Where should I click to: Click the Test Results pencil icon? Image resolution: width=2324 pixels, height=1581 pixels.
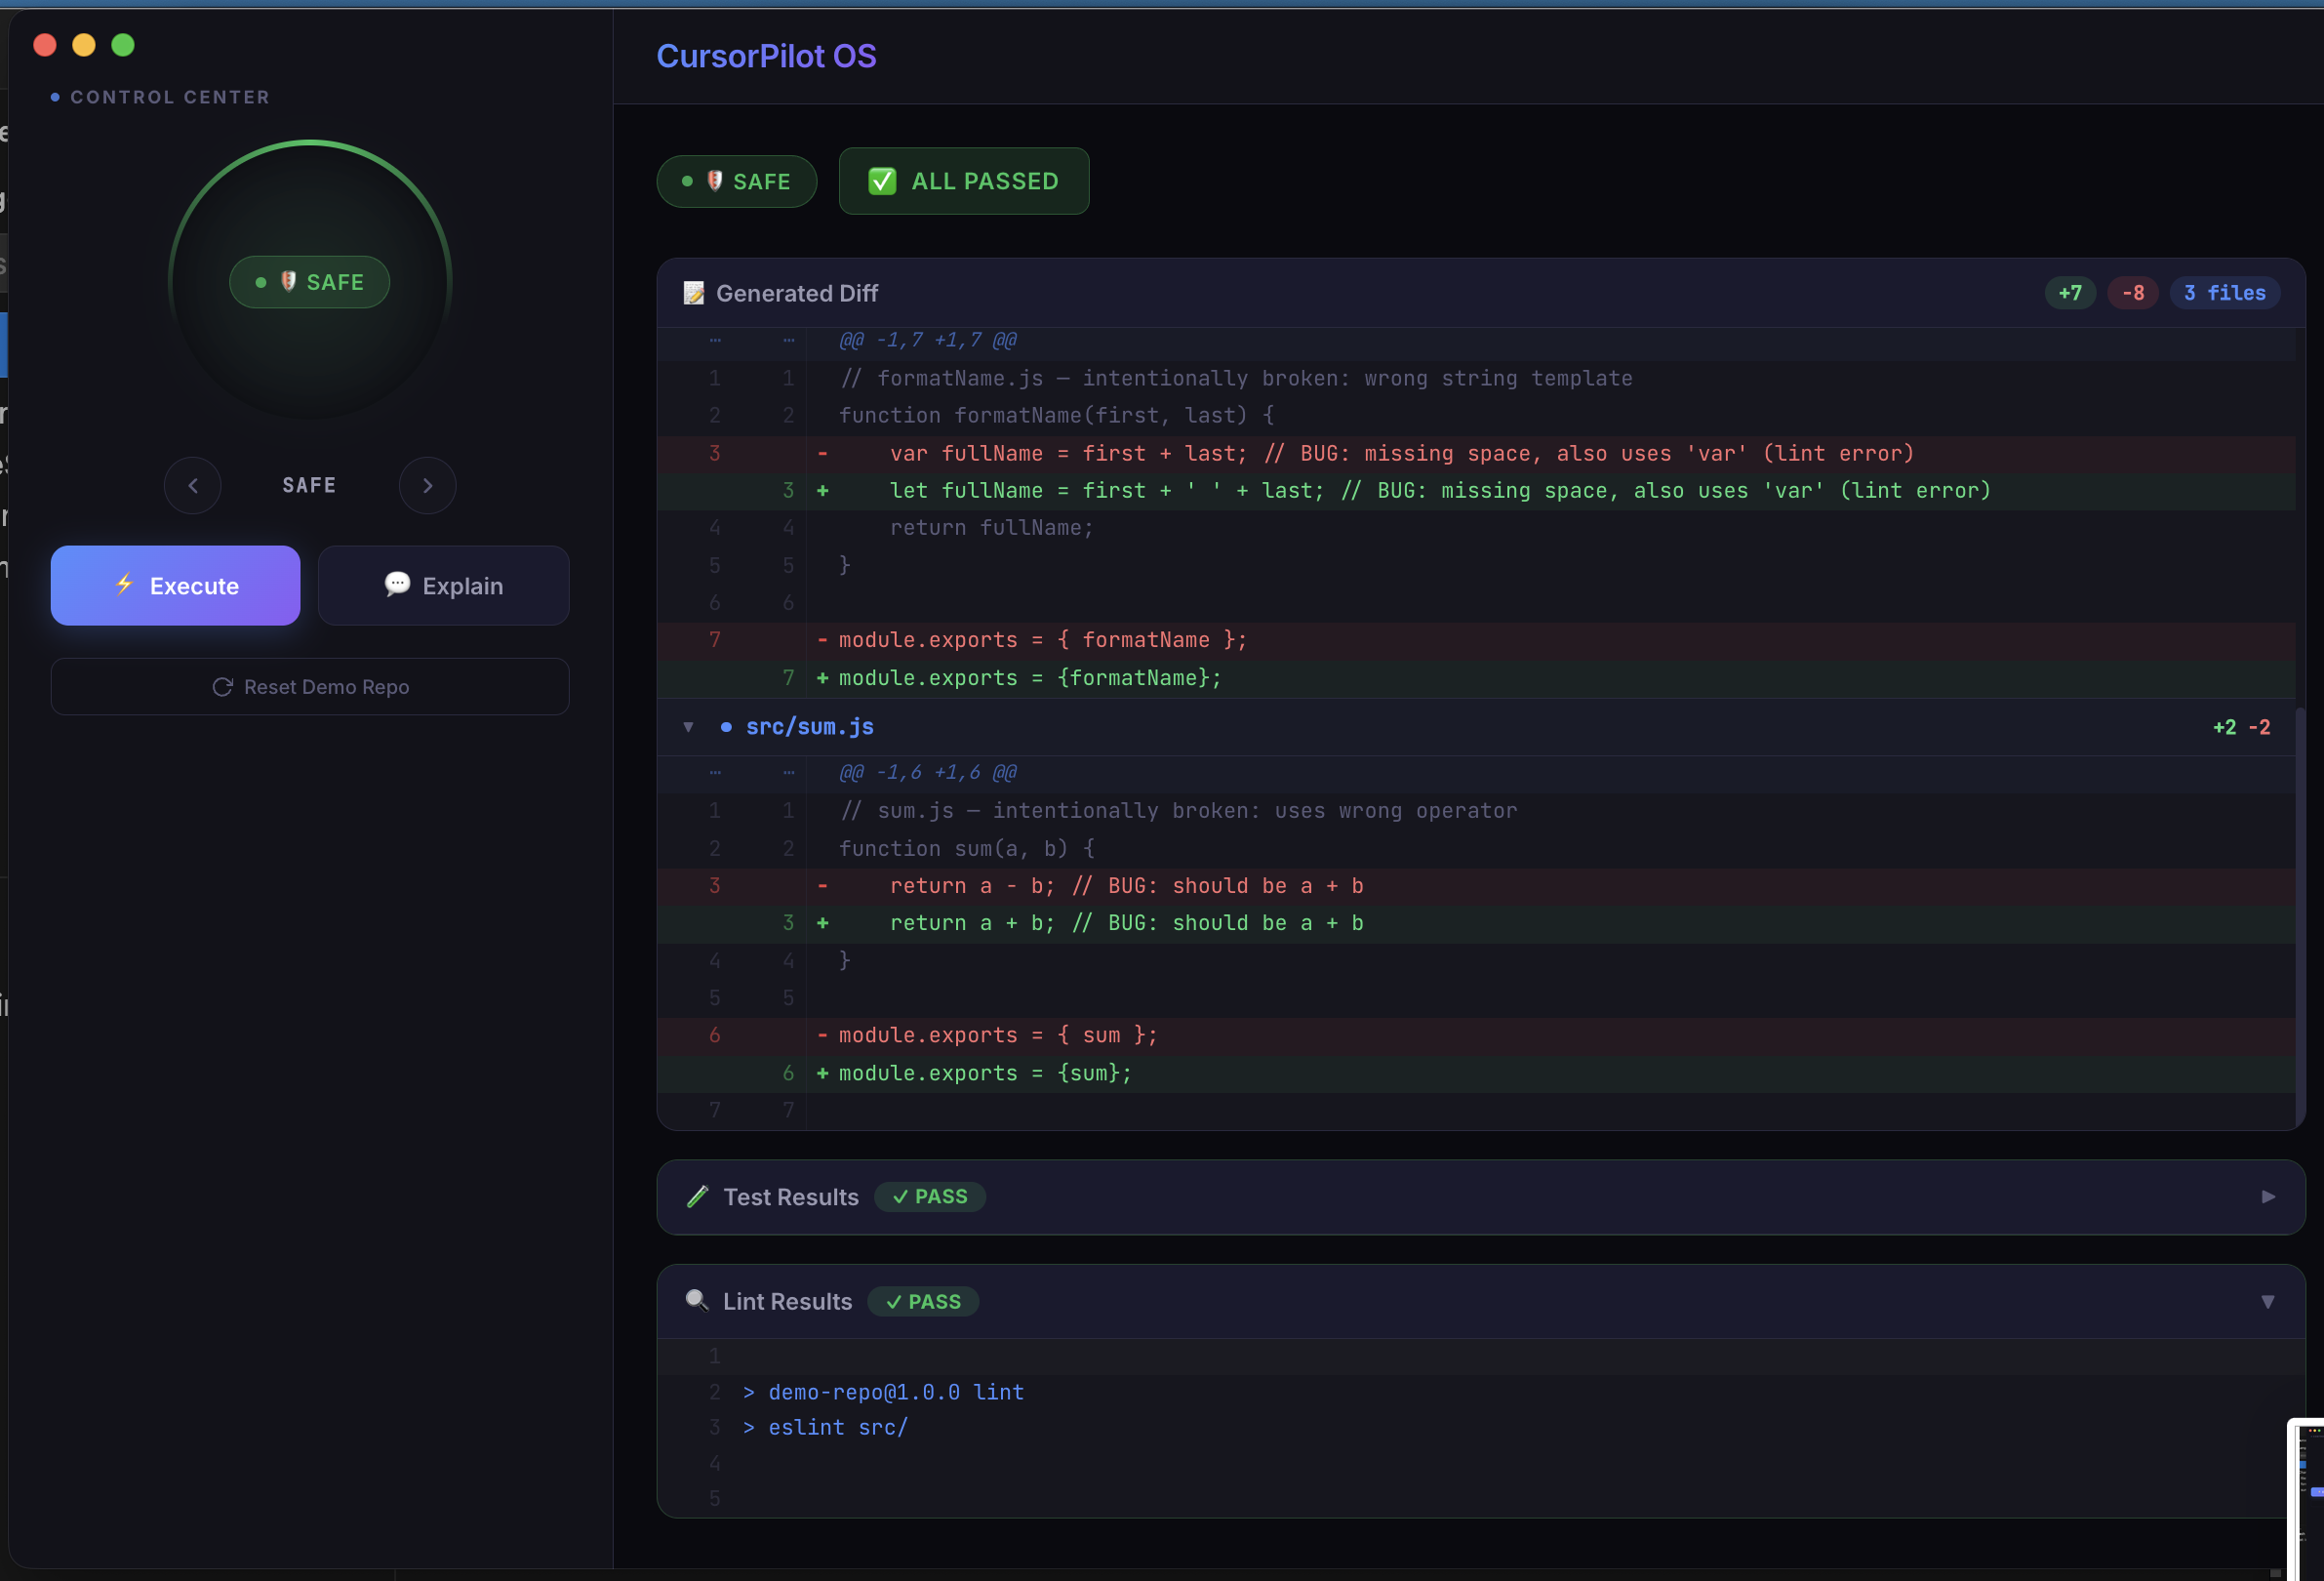click(x=697, y=1196)
